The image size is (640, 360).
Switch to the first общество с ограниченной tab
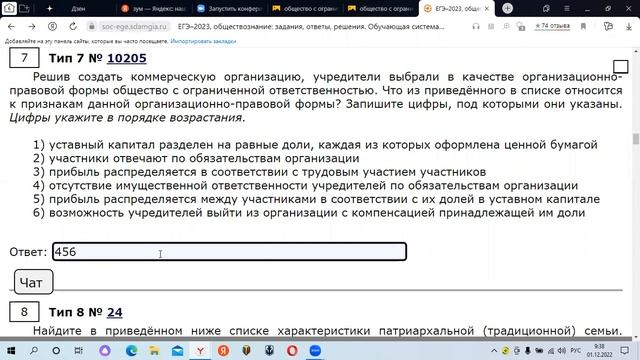tap(305, 8)
